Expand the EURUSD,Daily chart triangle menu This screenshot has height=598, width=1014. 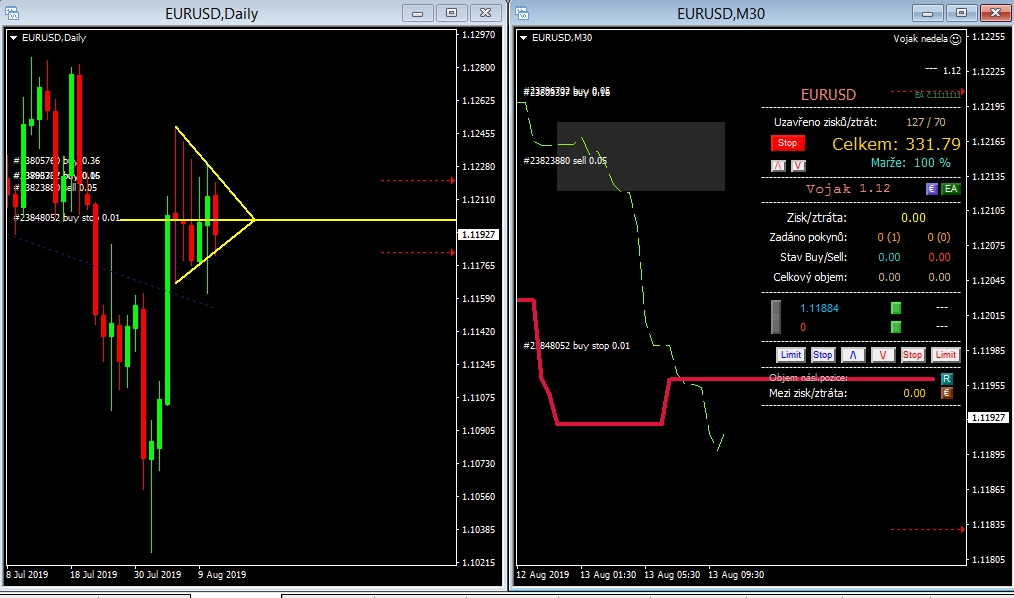coord(13,38)
